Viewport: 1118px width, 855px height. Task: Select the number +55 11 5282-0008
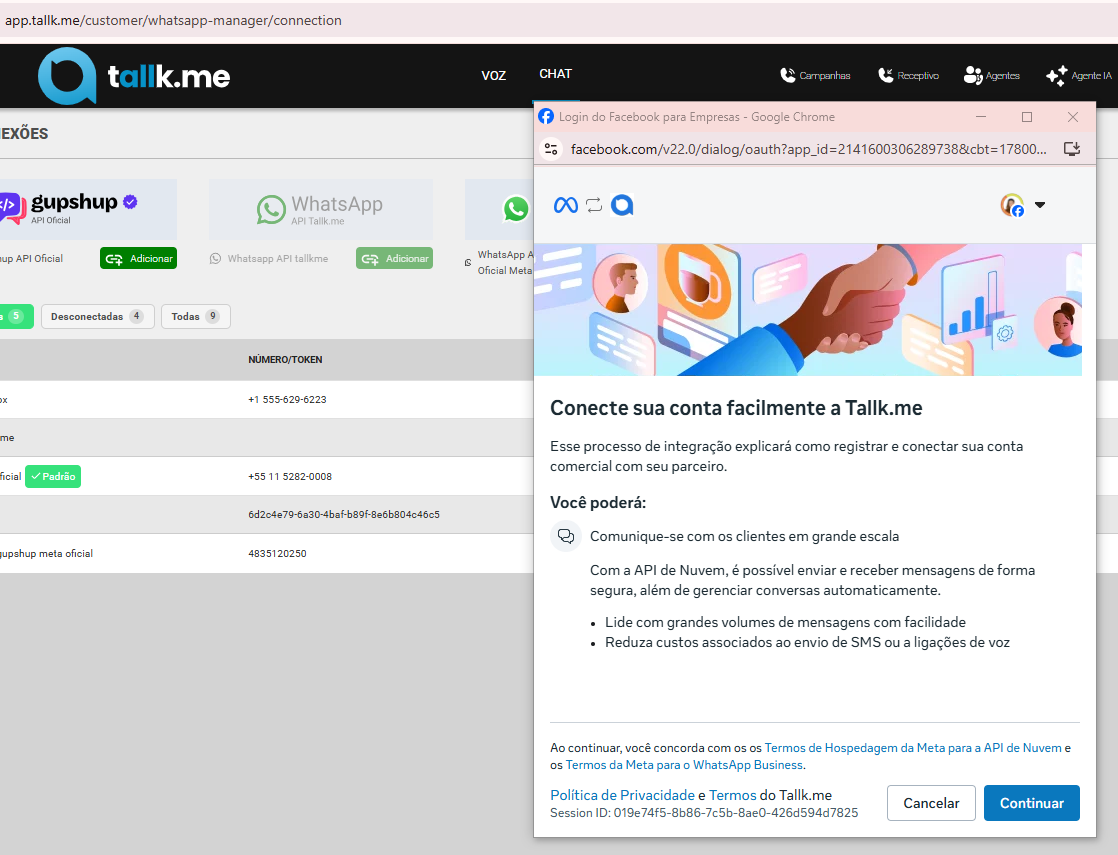pos(290,476)
